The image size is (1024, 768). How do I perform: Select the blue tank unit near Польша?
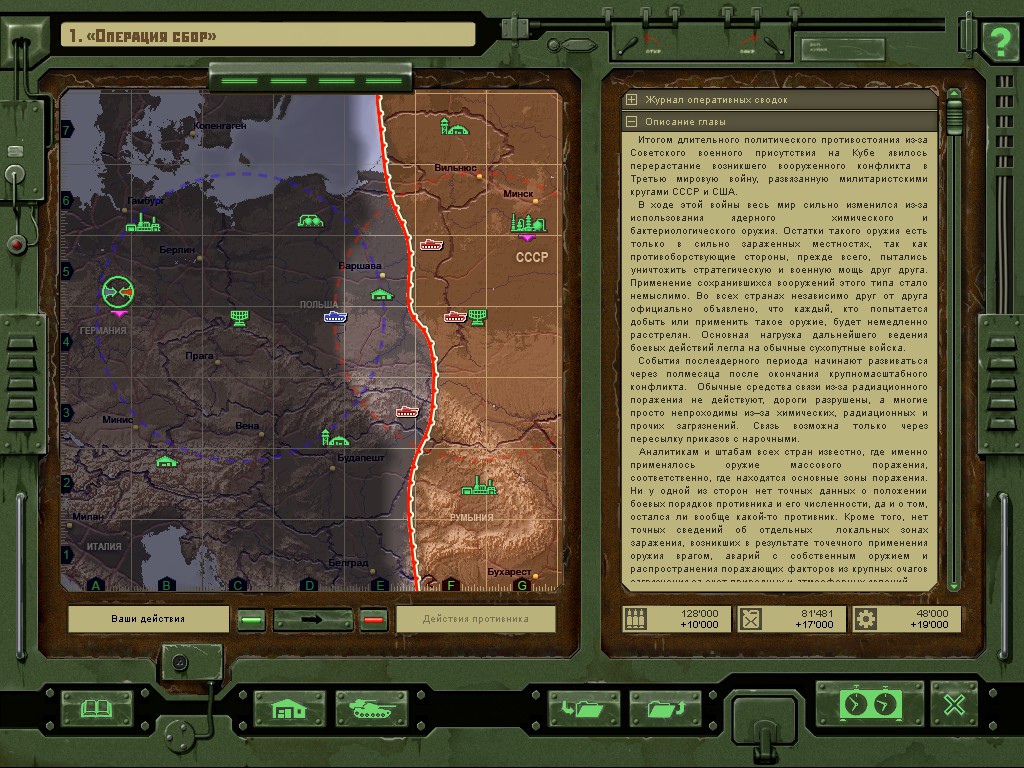[x=334, y=317]
